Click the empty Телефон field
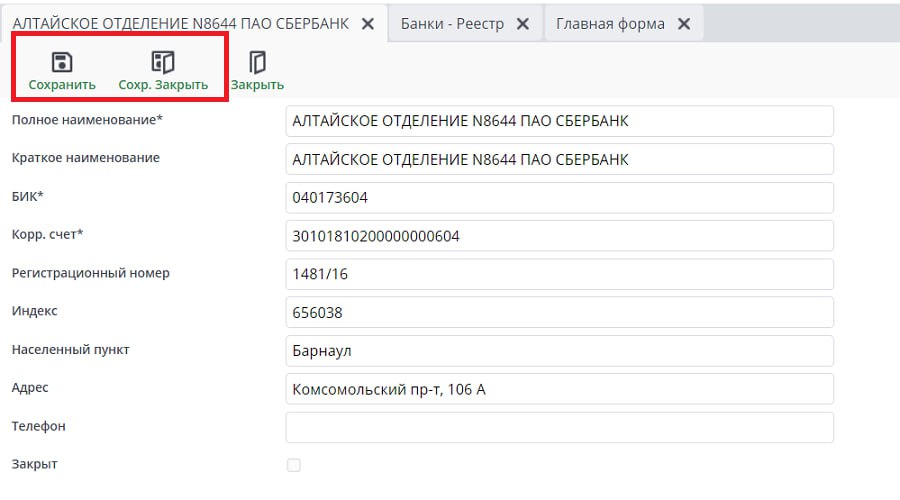The image size is (900, 500). coord(559,427)
